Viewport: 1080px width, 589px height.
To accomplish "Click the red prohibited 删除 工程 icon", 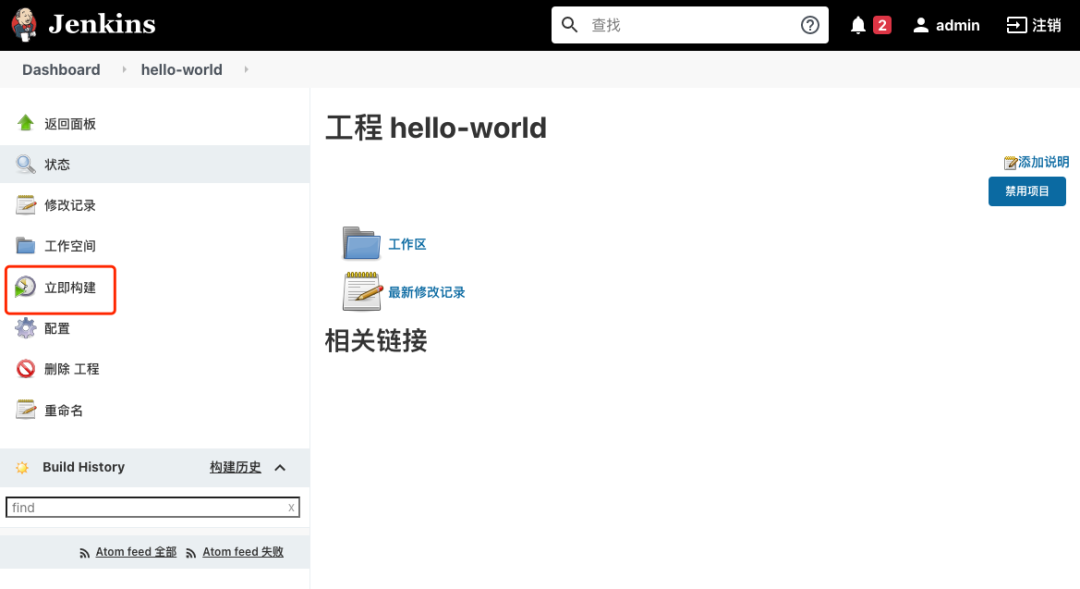I will point(25,369).
